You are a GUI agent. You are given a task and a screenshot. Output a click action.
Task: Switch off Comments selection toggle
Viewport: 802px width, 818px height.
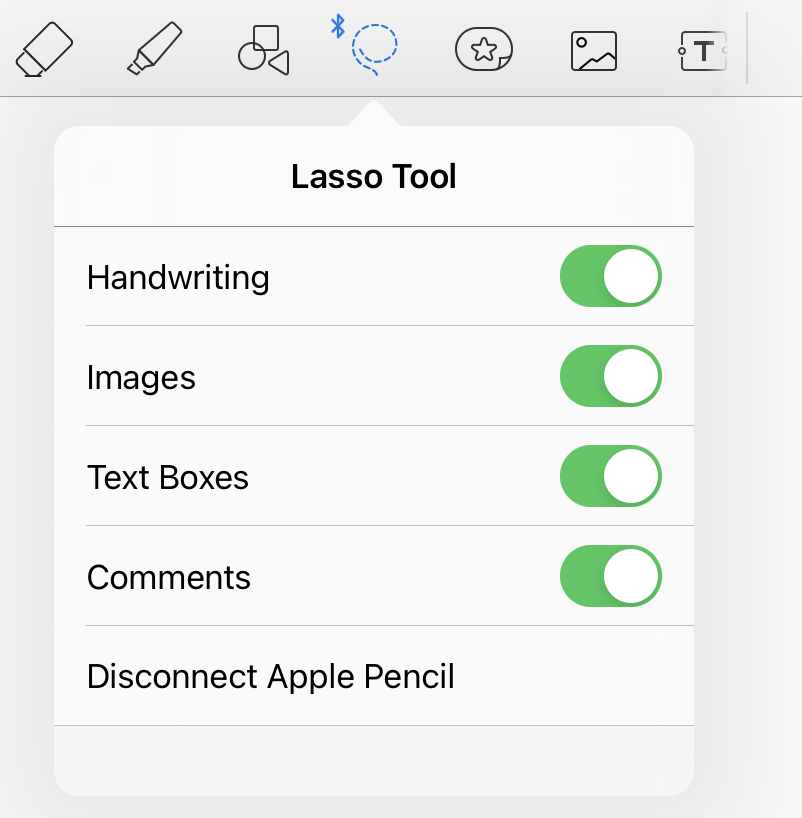610,576
